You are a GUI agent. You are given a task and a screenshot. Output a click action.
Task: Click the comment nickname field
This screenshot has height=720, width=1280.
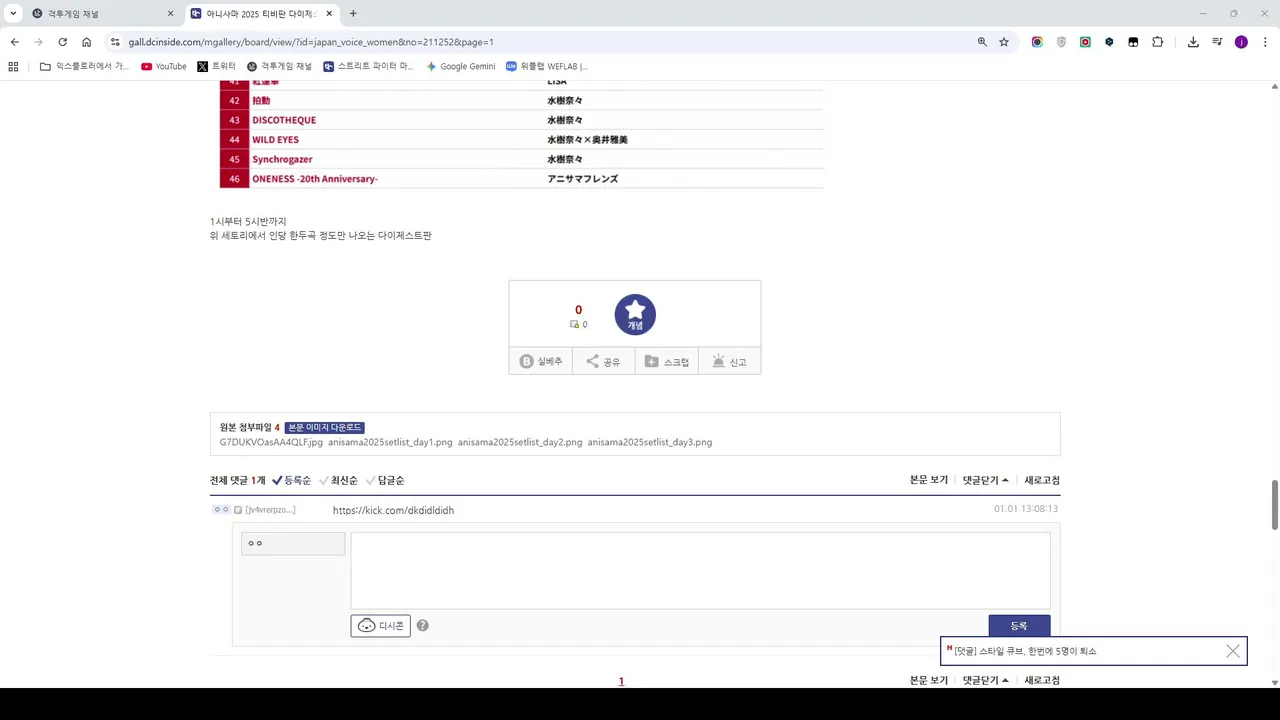(x=293, y=543)
